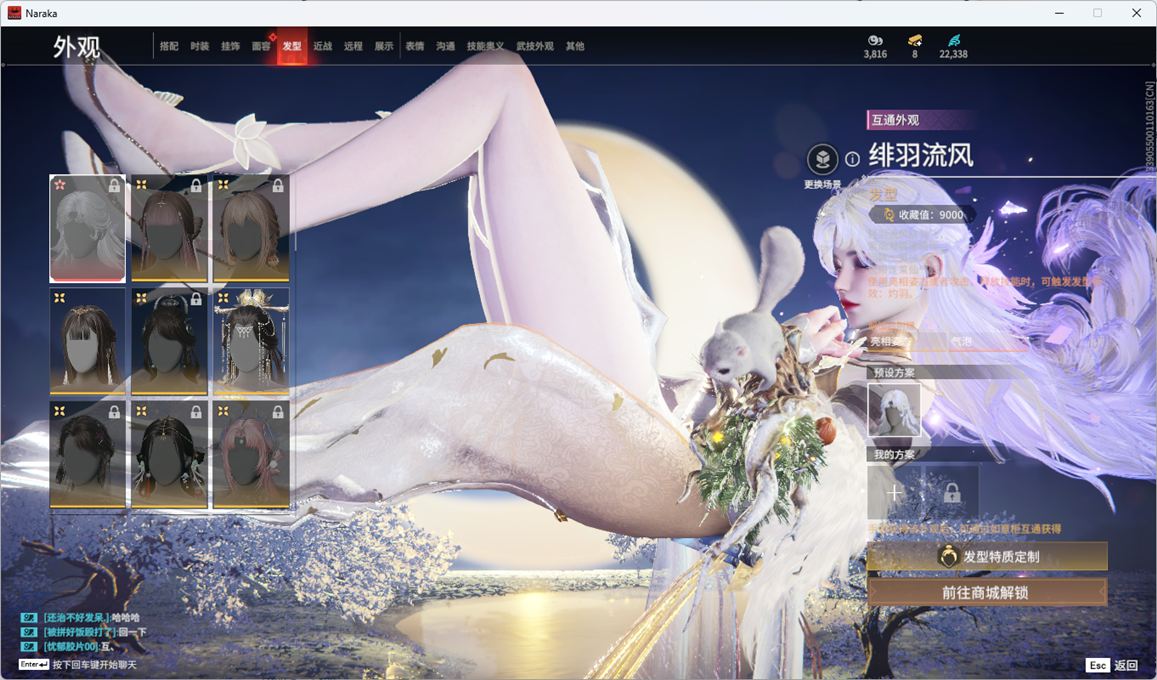
Task: Select the golden crown ornate hairstyle
Action: (251, 341)
